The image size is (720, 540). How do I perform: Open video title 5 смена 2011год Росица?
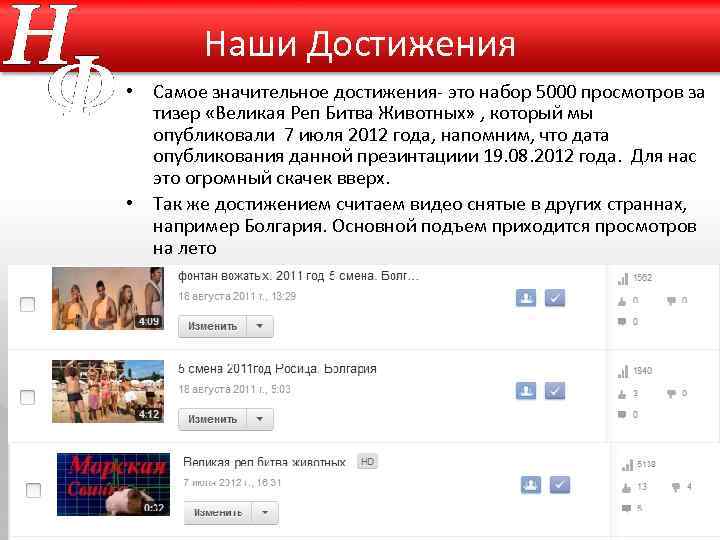coord(277,369)
